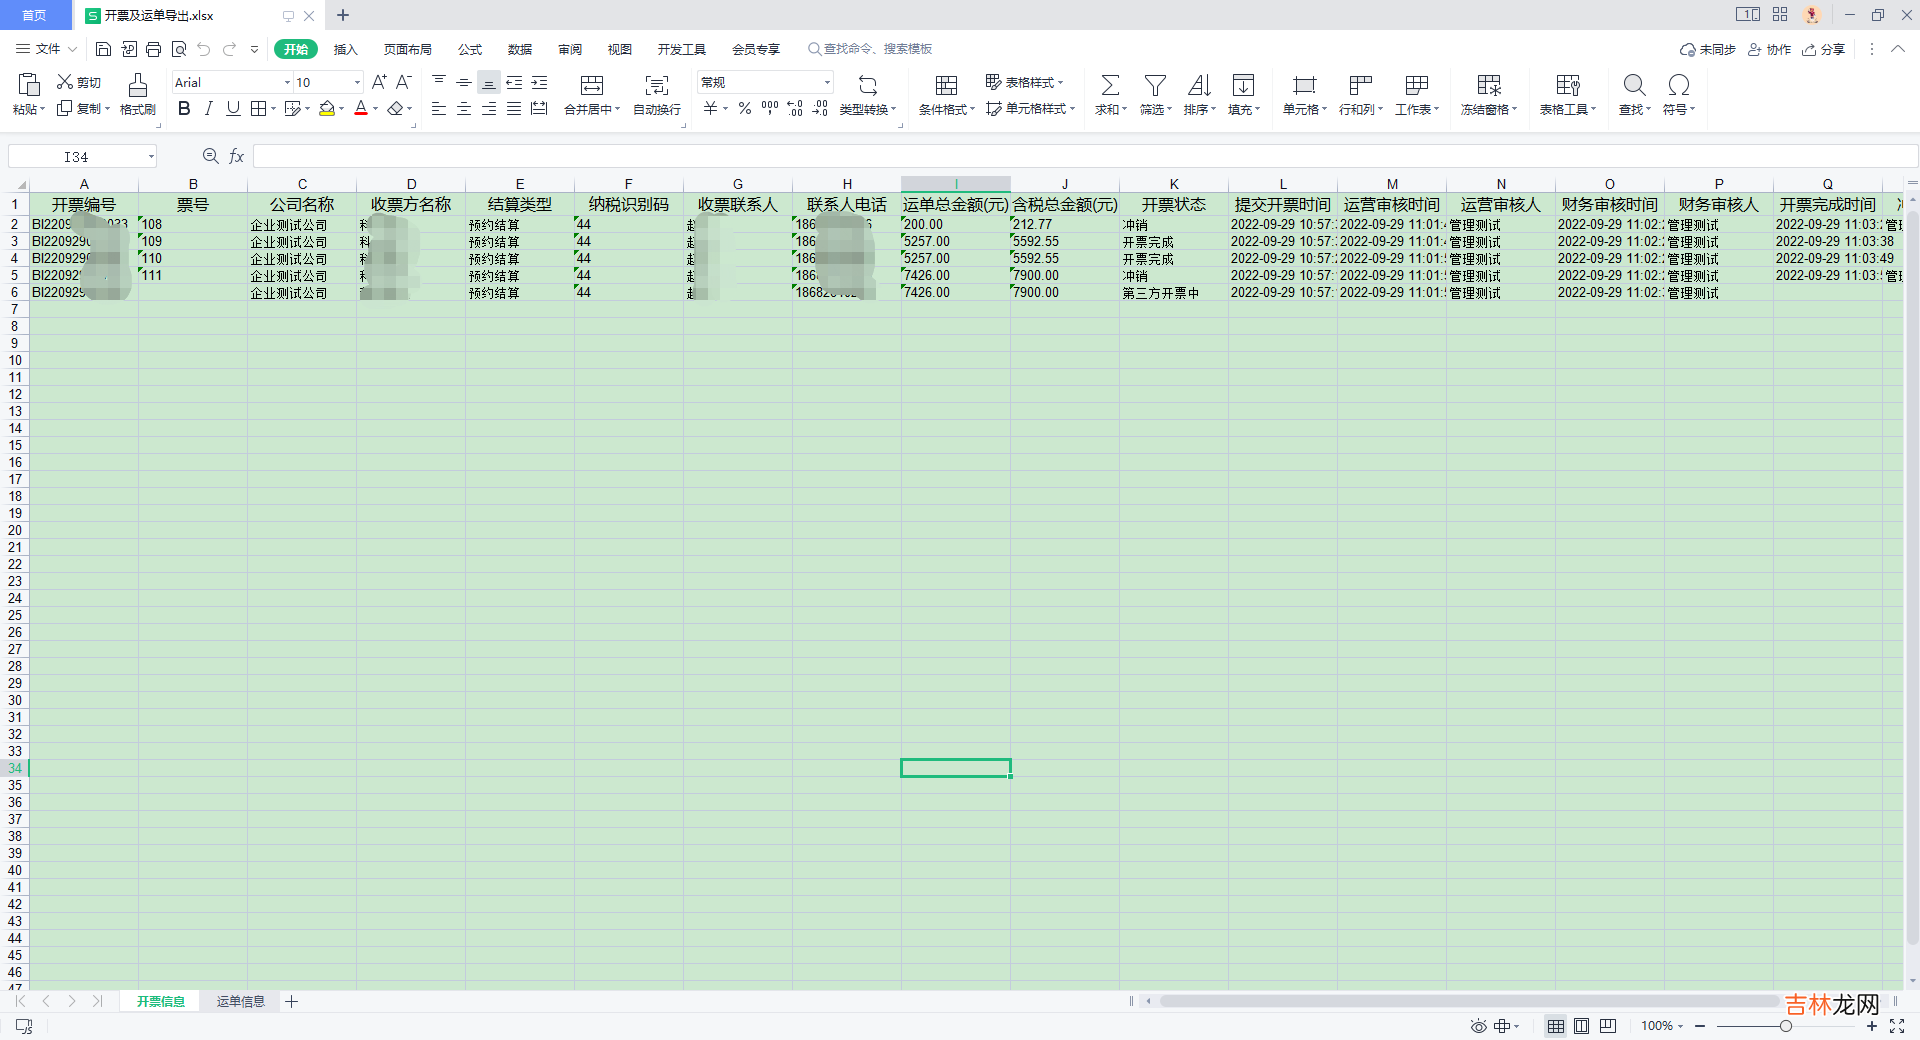Click the Conditional Formatting (条件格式) icon
The height and width of the screenshot is (1040, 1920).
[x=946, y=86]
